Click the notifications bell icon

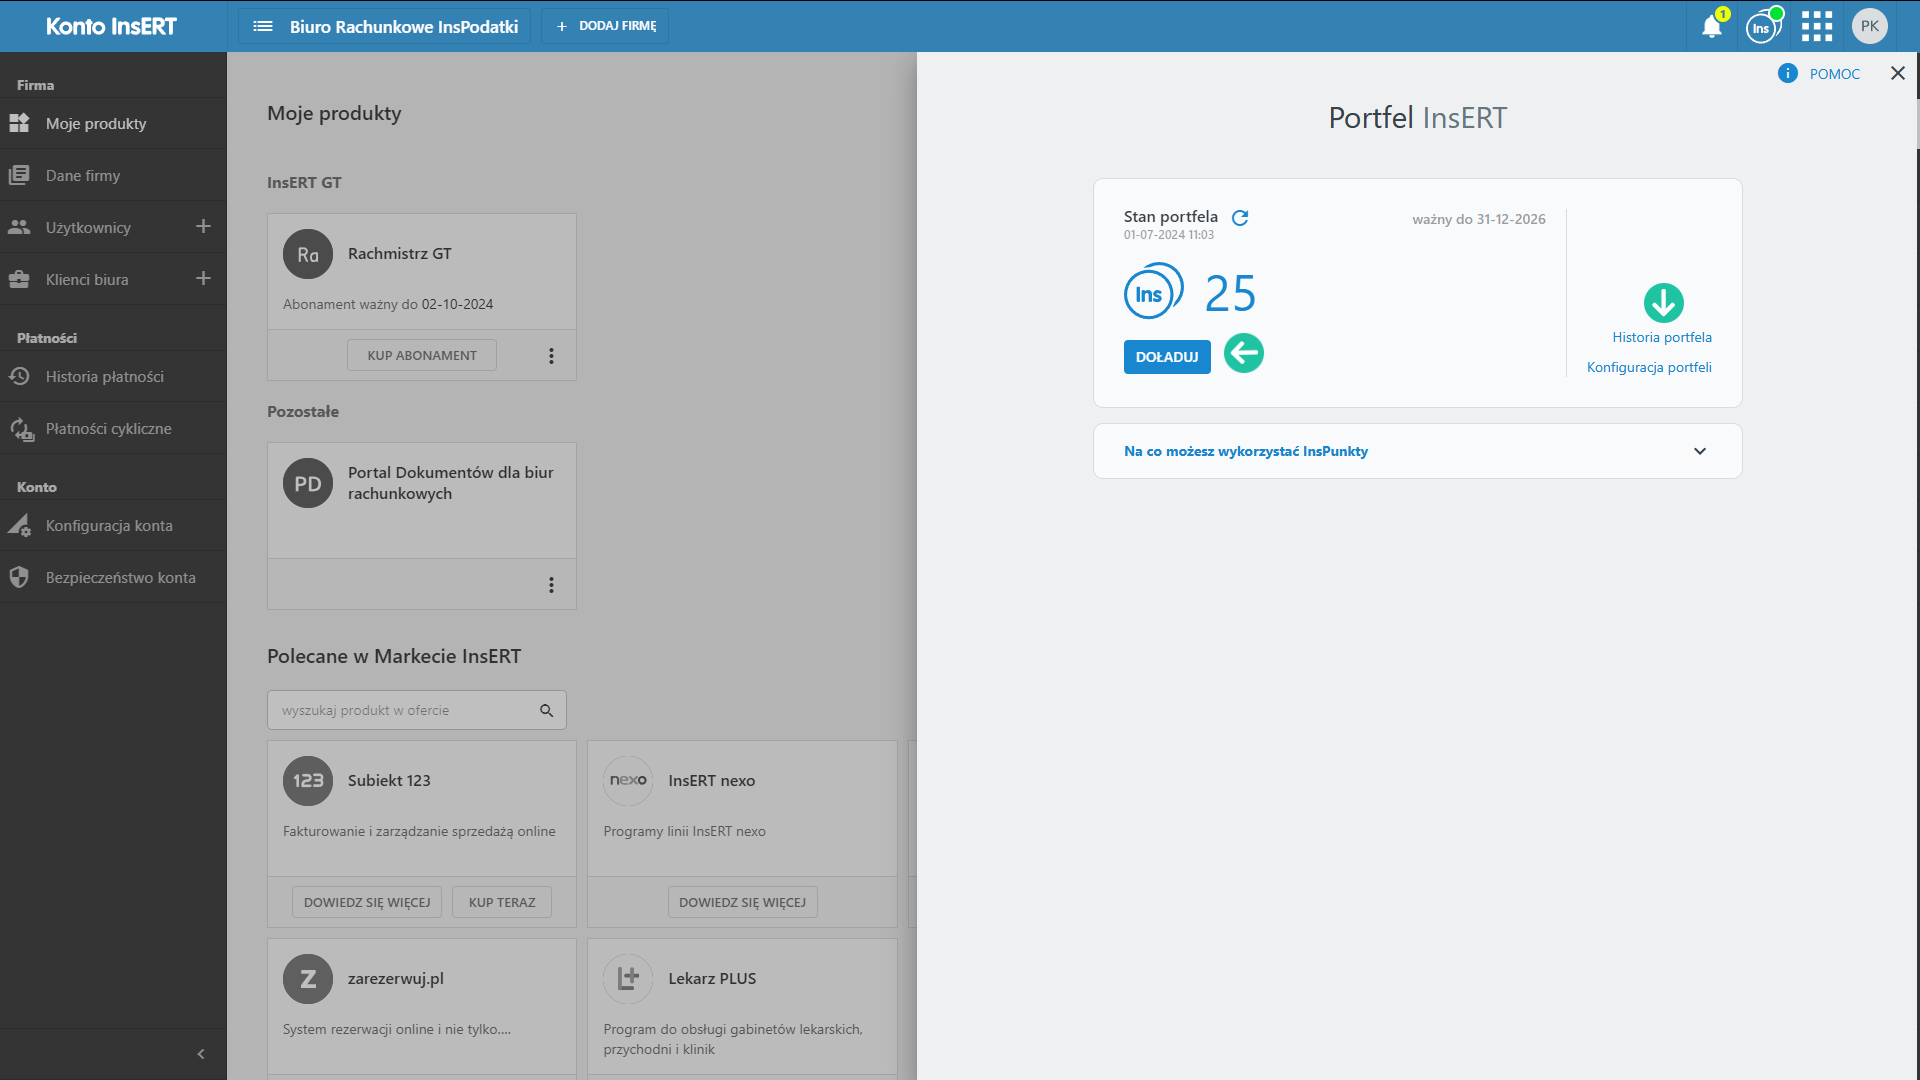coord(1711,27)
